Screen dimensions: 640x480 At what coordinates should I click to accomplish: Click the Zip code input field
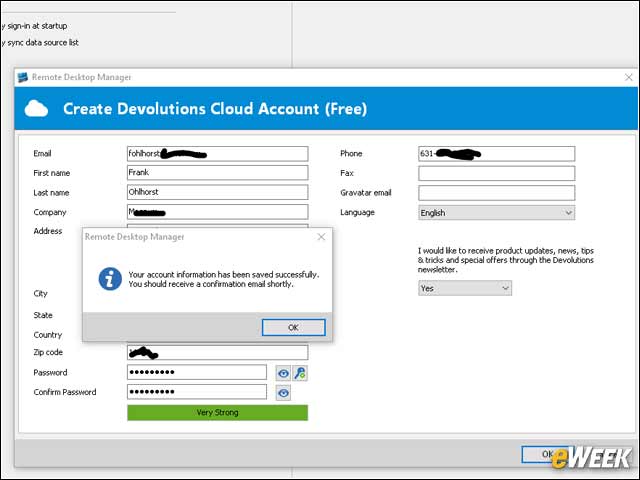pyautogui.click(x=218, y=352)
